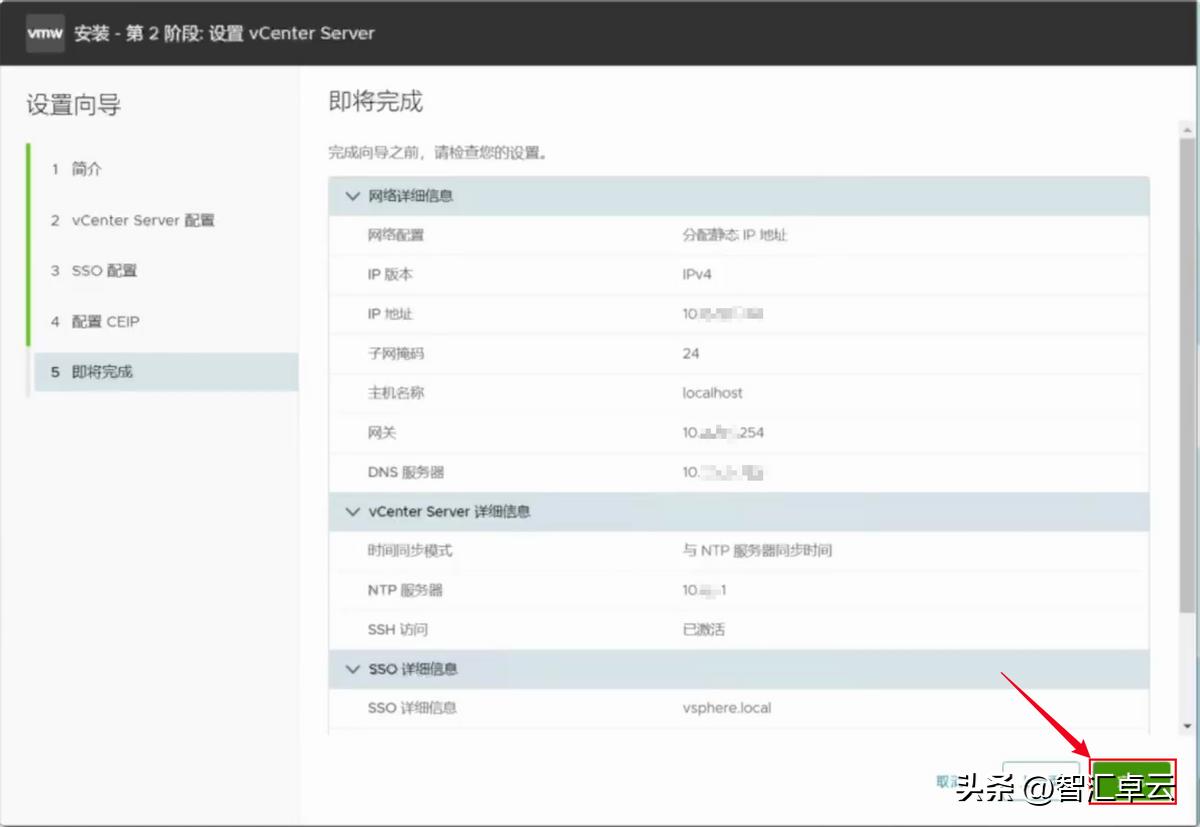Click the gateway value ending .254

(x=724, y=433)
